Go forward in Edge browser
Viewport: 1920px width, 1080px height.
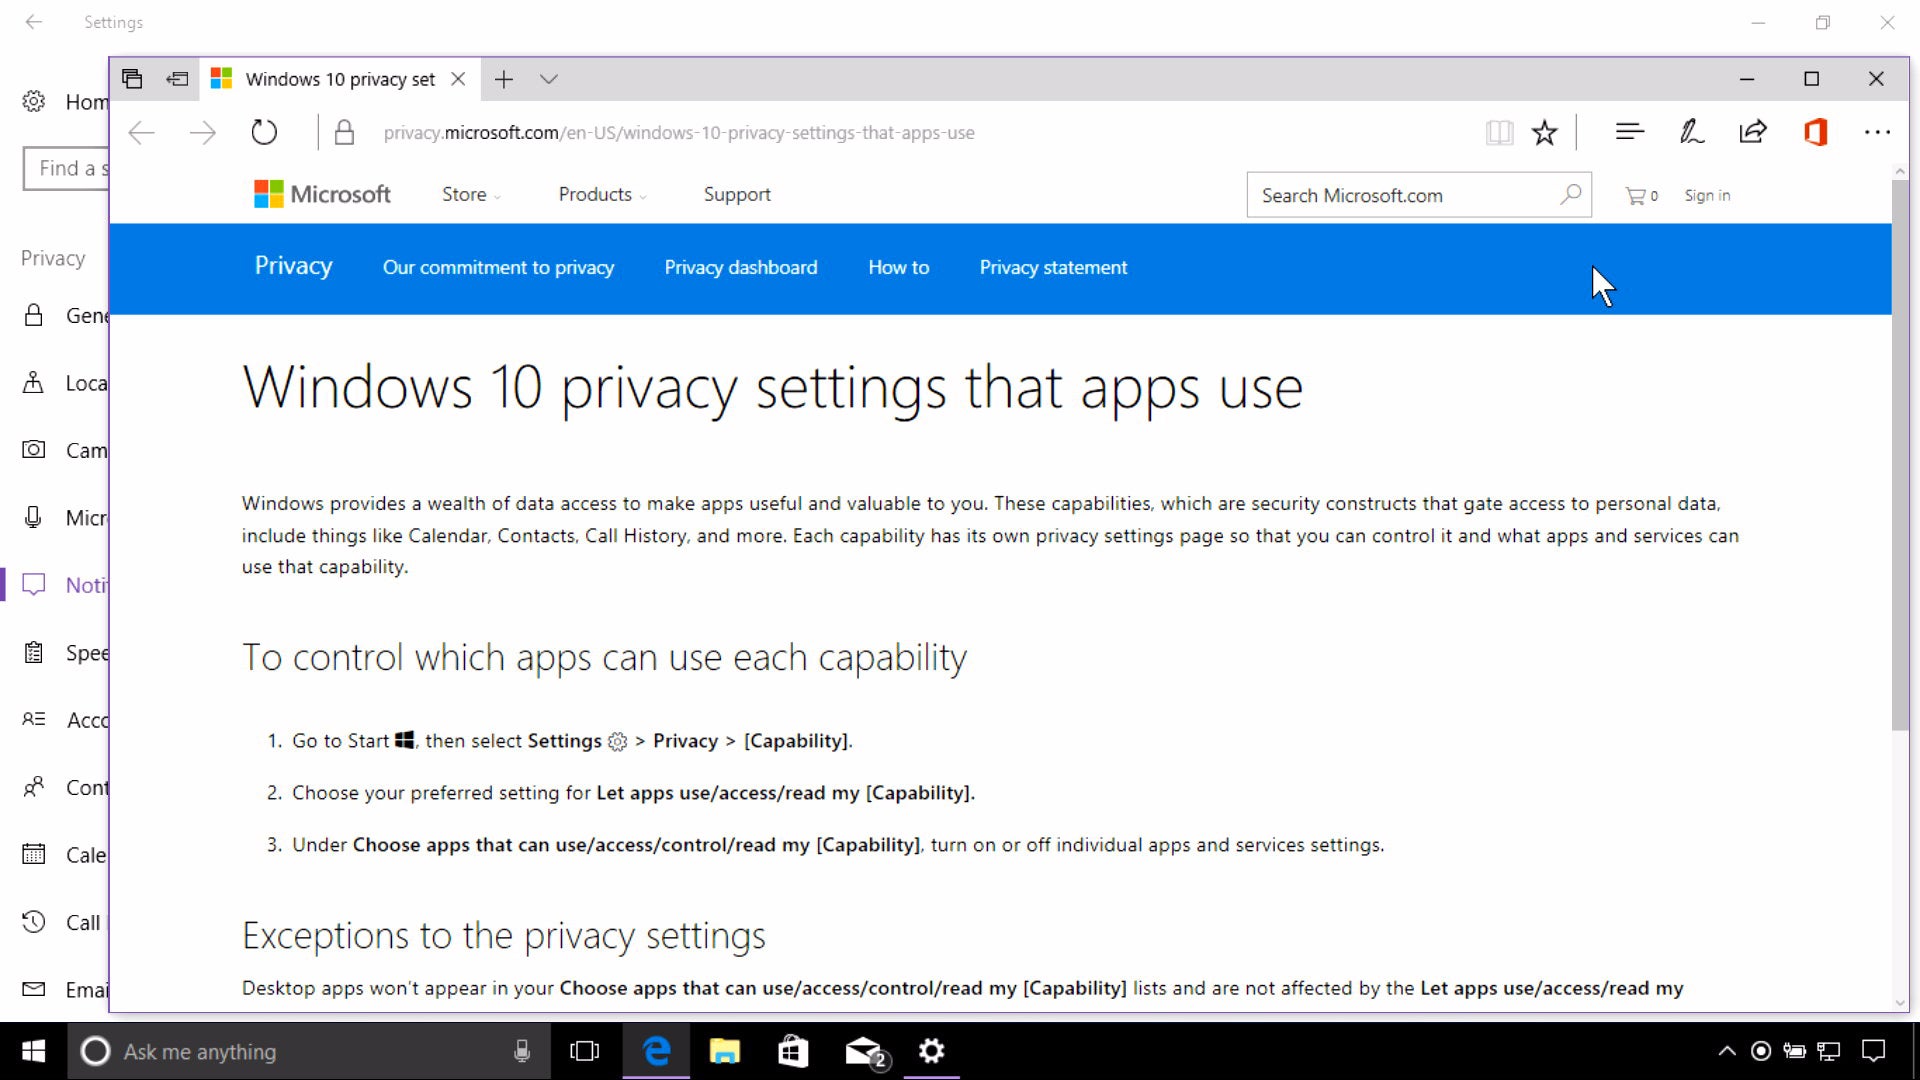tap(203, 132)
